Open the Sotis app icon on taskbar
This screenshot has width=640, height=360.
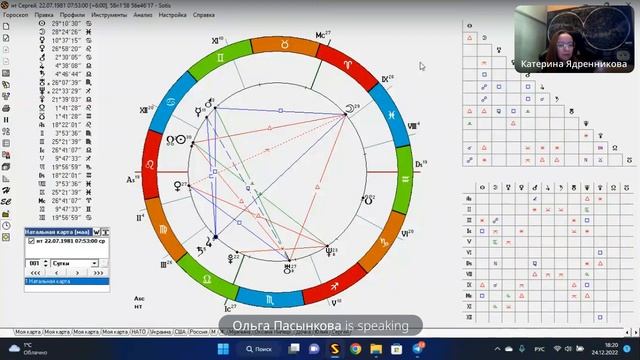[x=335, y=349]
